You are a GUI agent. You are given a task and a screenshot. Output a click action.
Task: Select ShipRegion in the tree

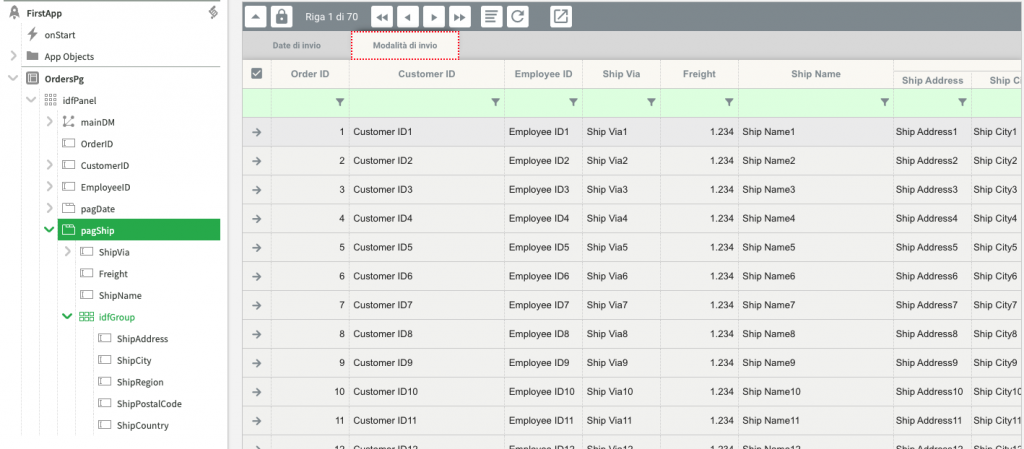[140, 382]
